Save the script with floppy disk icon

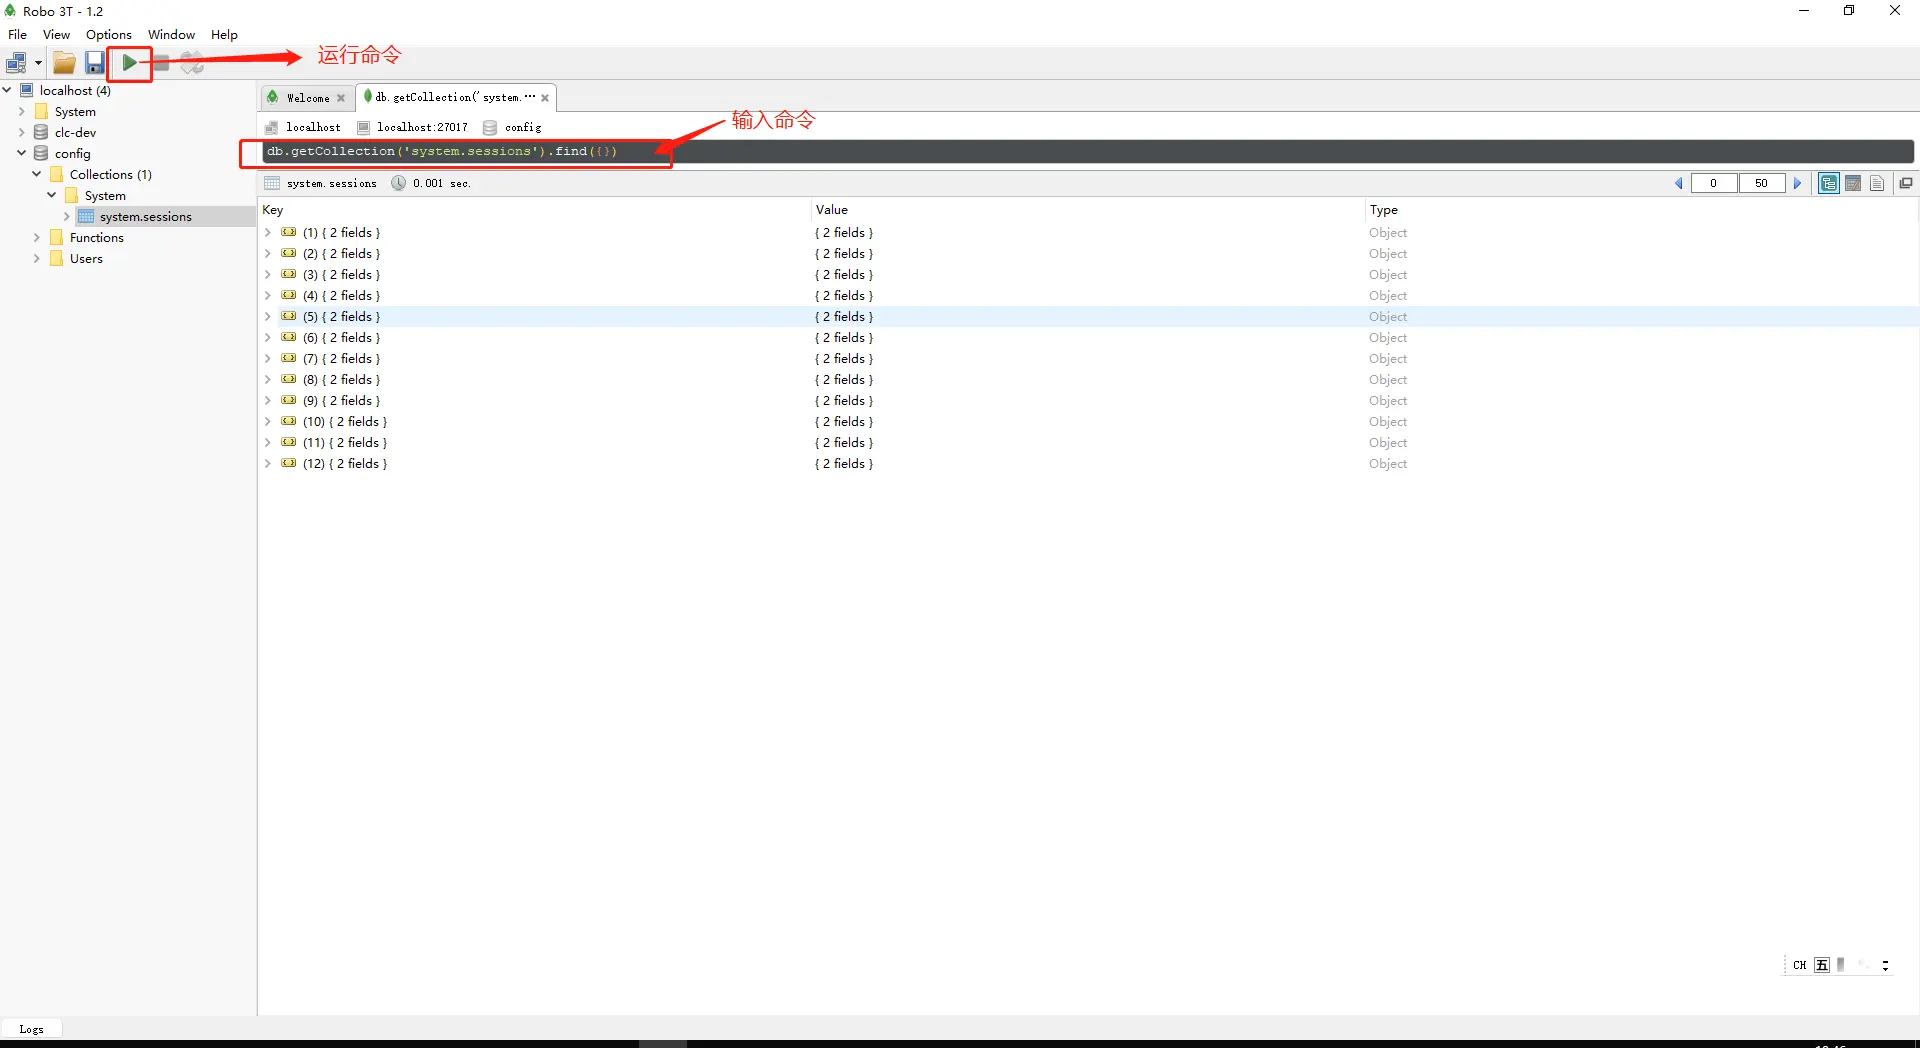95,63
